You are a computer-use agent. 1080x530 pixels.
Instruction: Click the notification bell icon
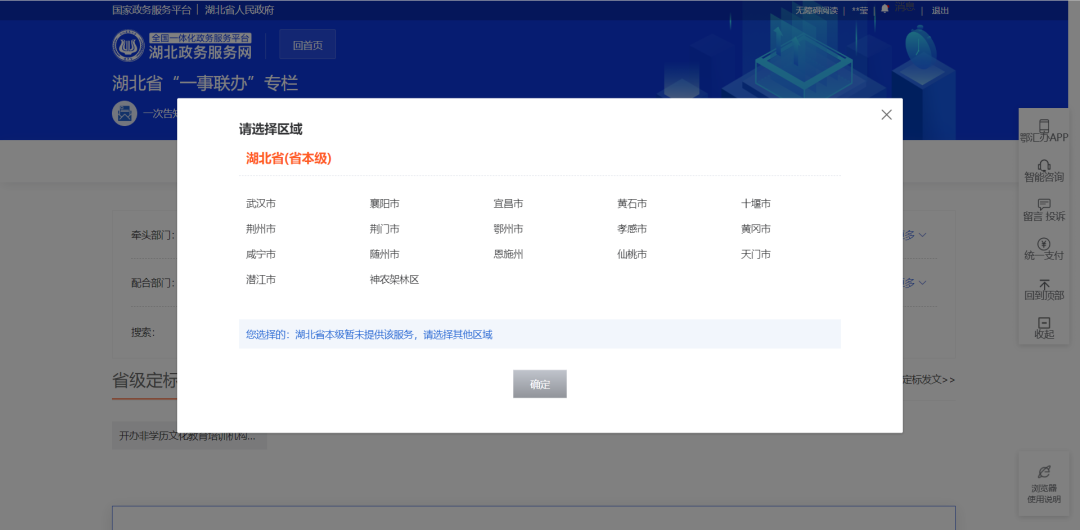(884, 9)
